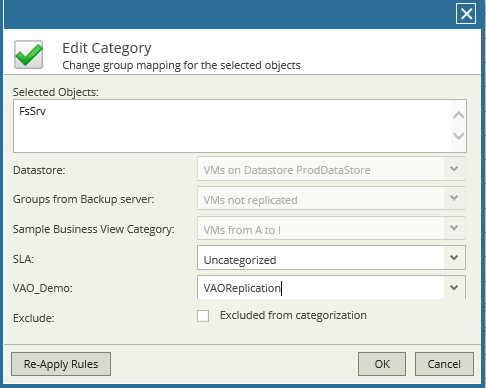Expand the SLA dropdown arrow
Screen dimensions: 486x388
pos(454,258)
